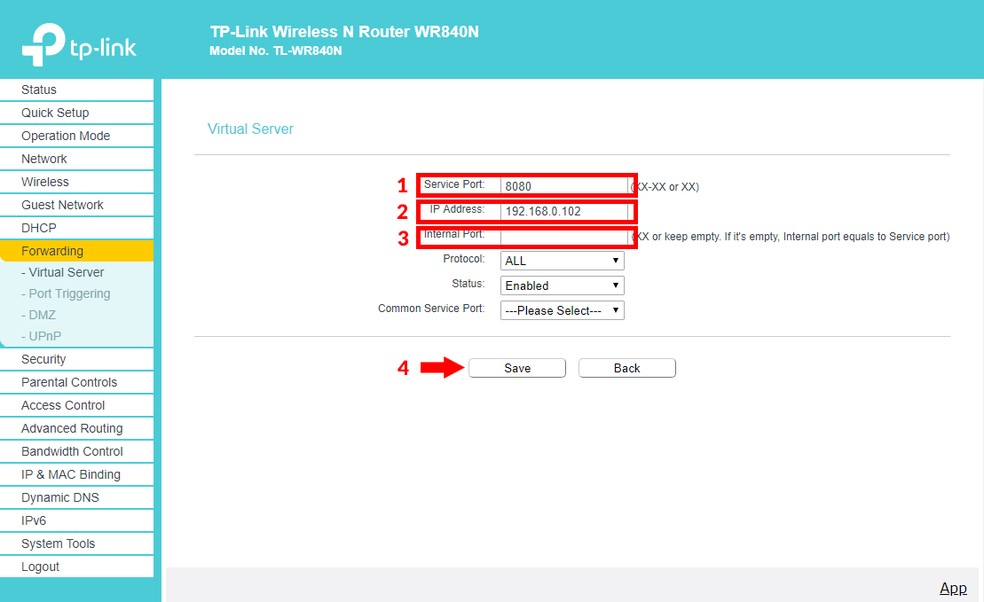The height and width of the screenshot is (602, 984).
Task: Click the Virtual Server page heading
Action: click(250, 129)
